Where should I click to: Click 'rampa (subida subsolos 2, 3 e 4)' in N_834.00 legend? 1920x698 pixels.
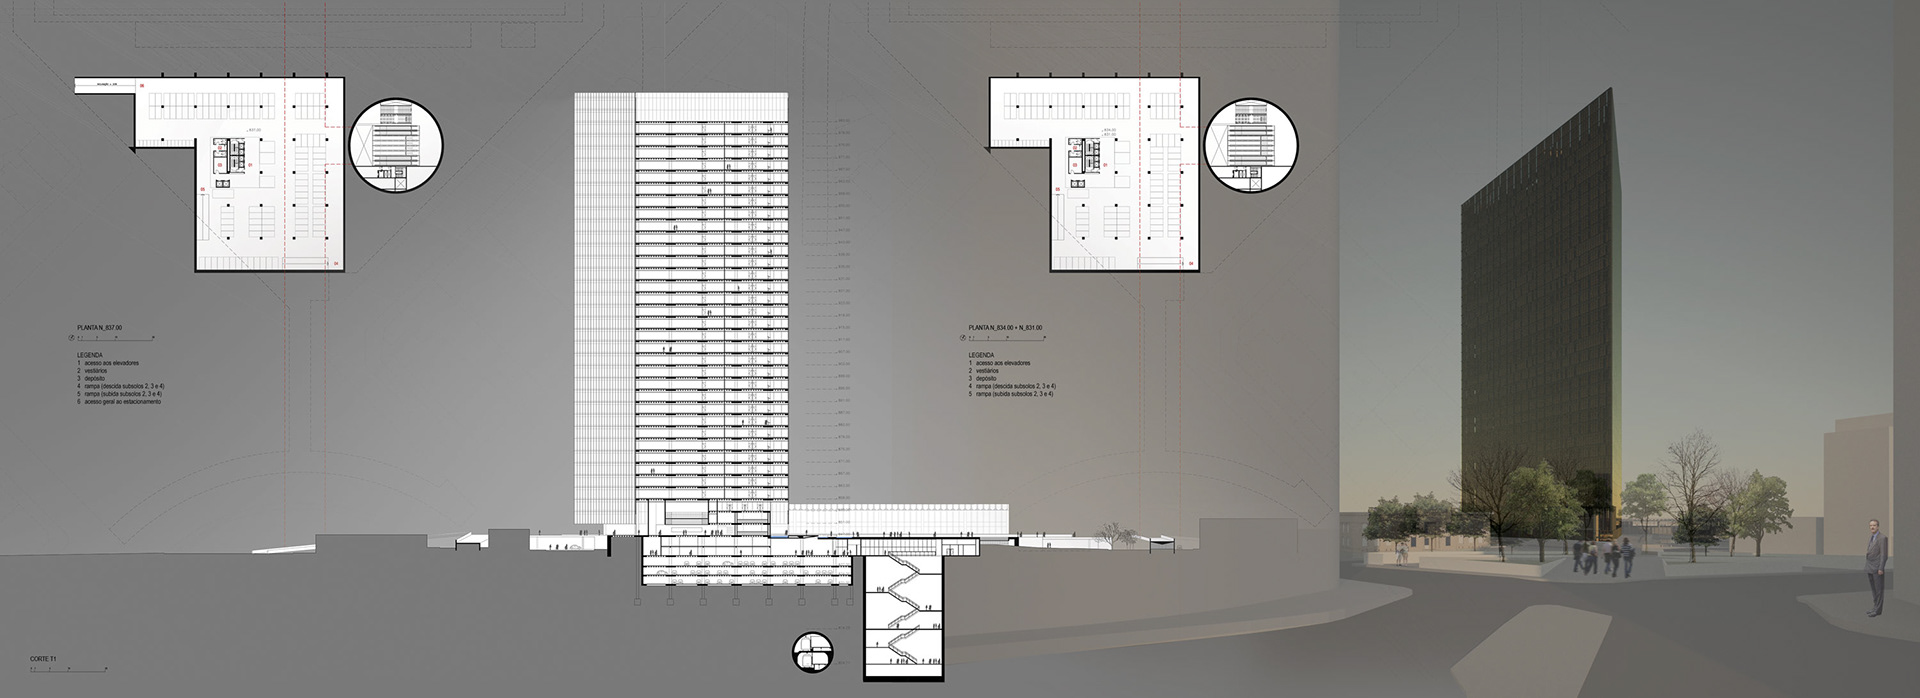click(1014, 394)
